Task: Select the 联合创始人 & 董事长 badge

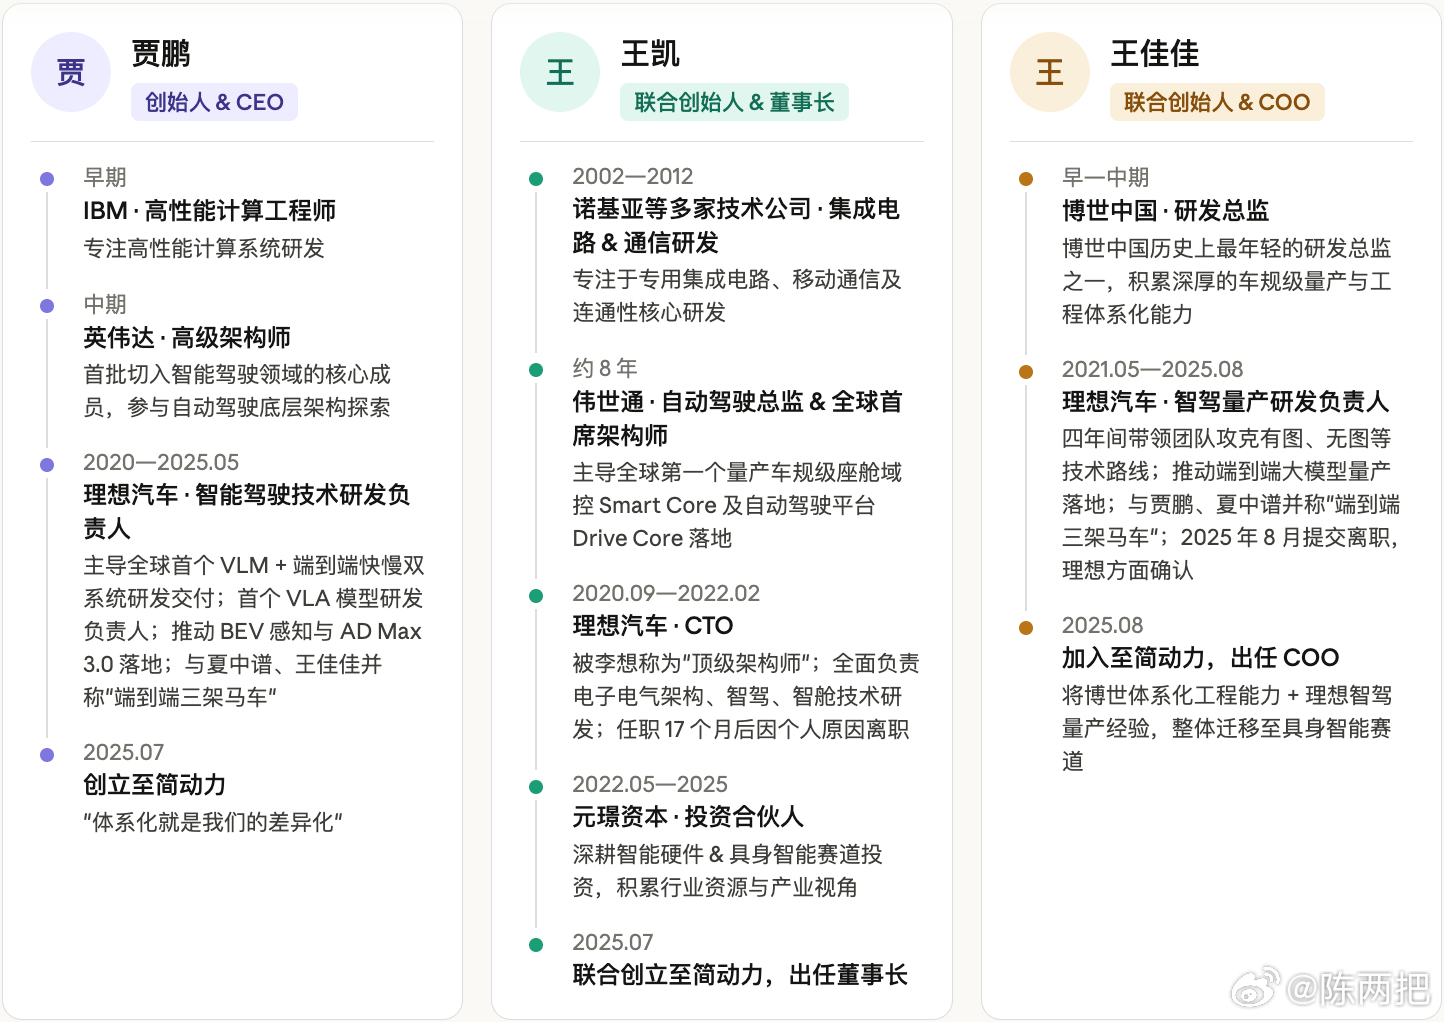Action: (734, 102)
